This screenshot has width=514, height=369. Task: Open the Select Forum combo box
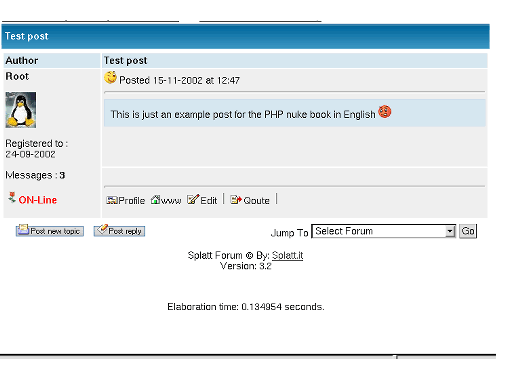384,231
